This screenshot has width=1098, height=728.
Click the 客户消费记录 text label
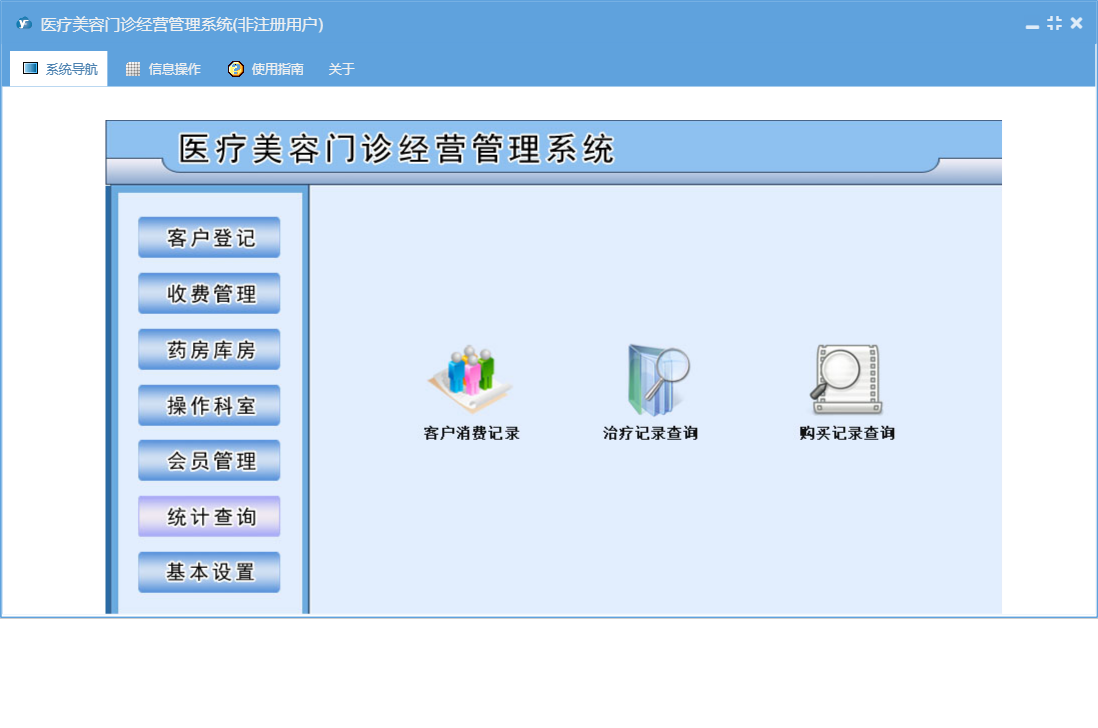click(x=471, y=433)
